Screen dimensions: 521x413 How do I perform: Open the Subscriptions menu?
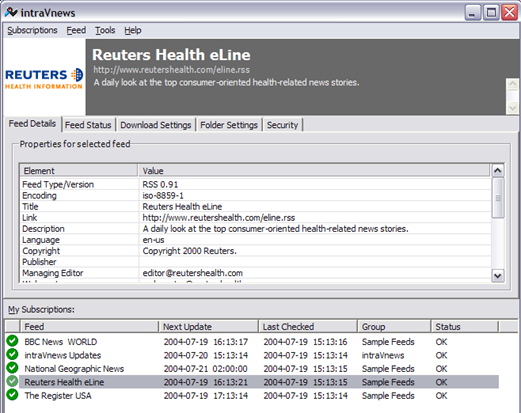tap(32, 30)
